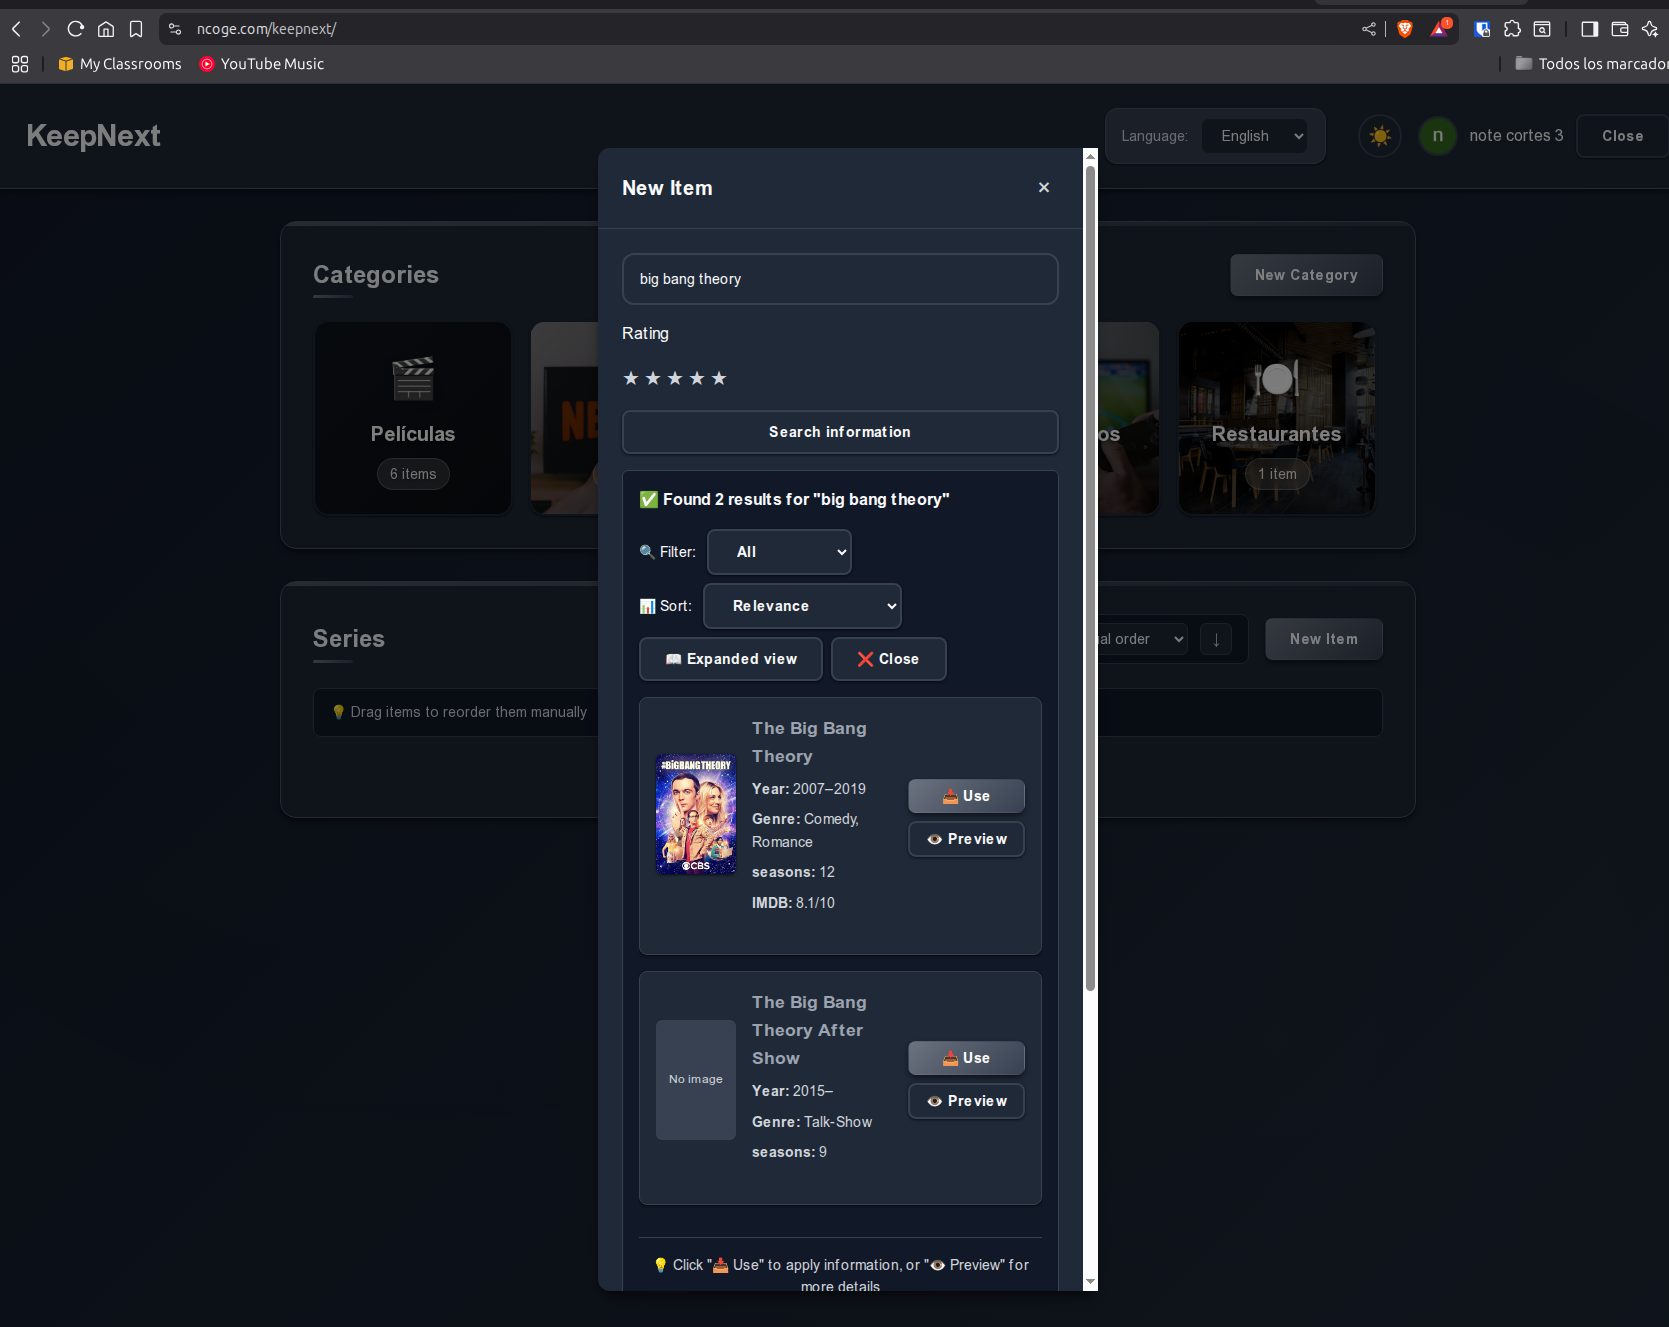1669x1327 pixels.
Task: Toggle the light/dark theme sun button
Action: pos(1380,136)
